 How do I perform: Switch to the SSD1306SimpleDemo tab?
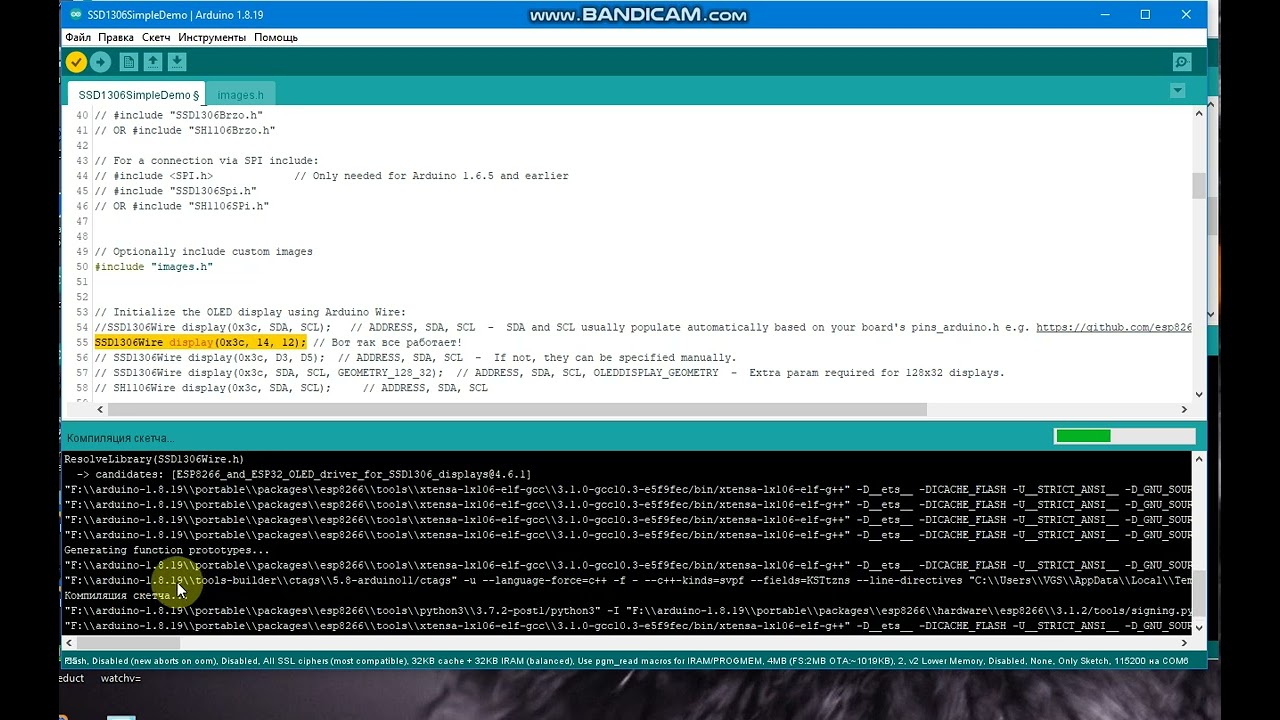pyautogui.click(x=138, y=95)
